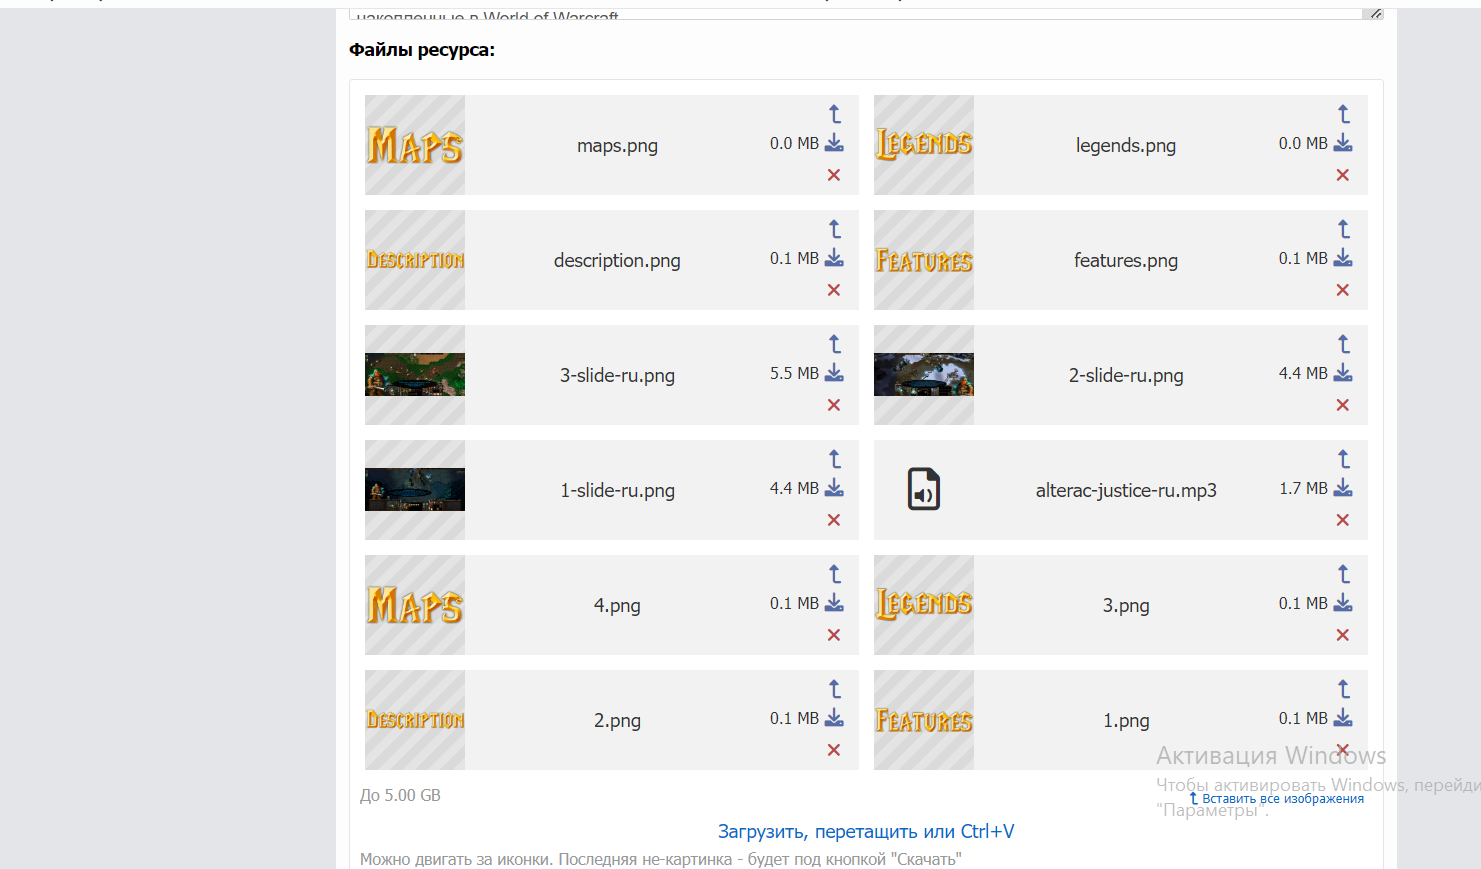This screenshot has height=869, width=1481.
Task: View the 1-slide-ru.png screenshot thumbnail
Action: (x=415, y=490)
